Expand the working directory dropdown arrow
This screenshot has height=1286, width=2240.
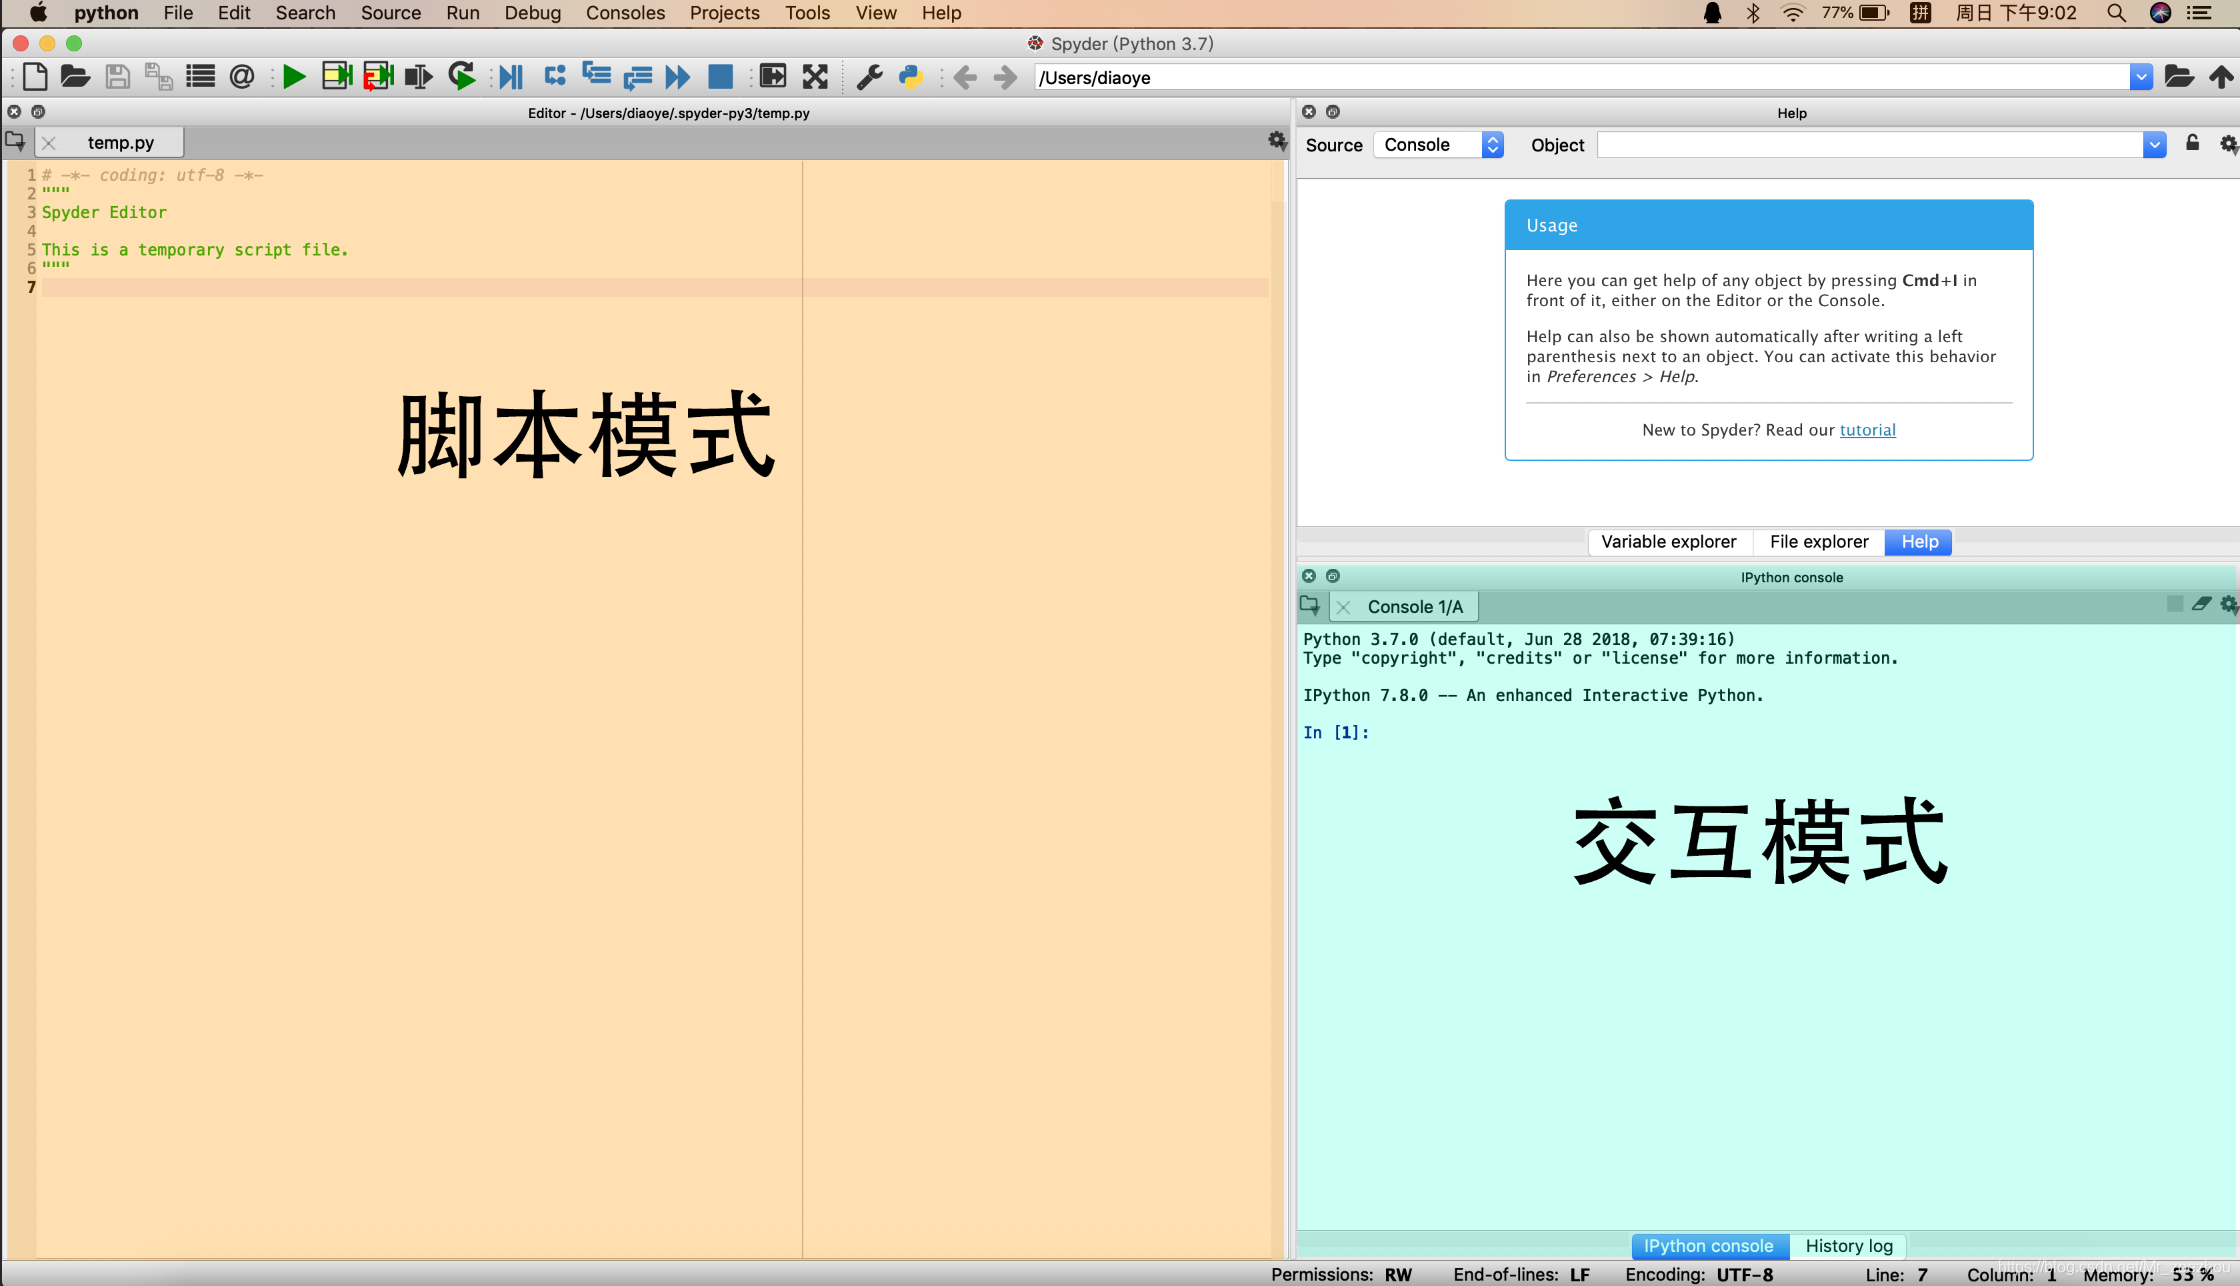coord(2141,77)
